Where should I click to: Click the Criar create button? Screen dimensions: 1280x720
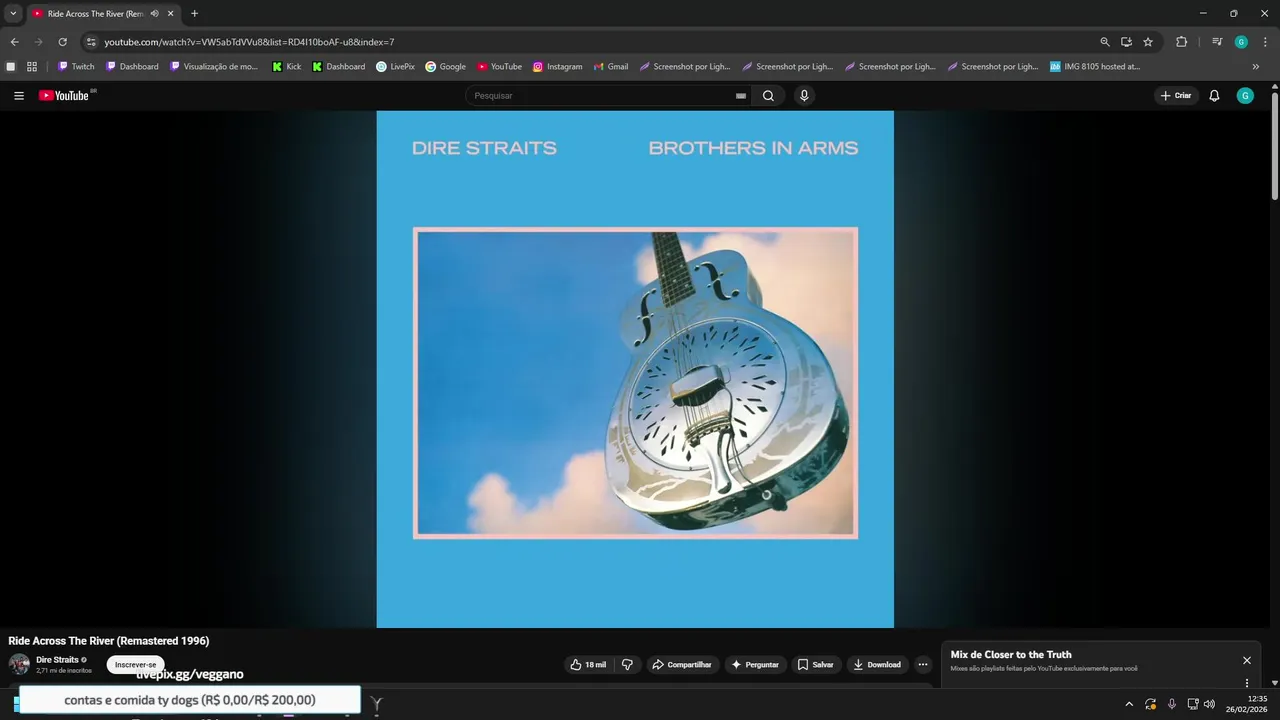[1176, 96]
